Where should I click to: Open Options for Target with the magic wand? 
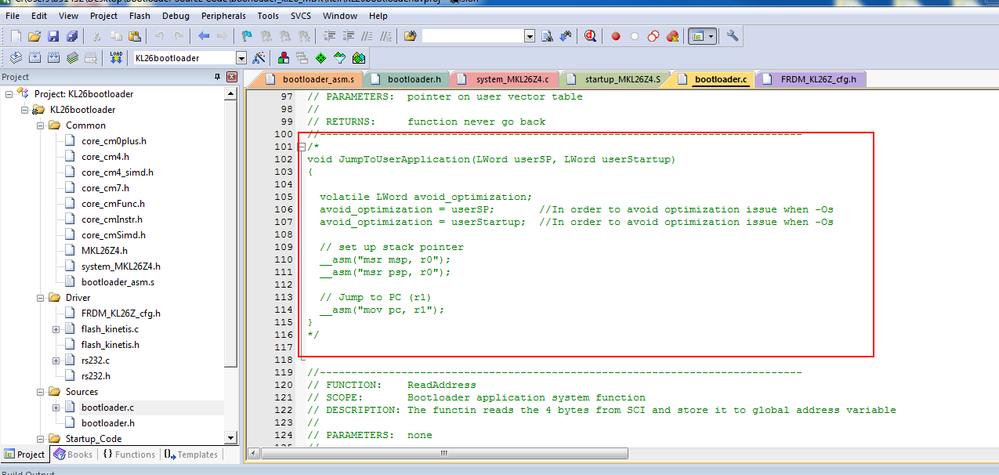[x=259, y=58]
